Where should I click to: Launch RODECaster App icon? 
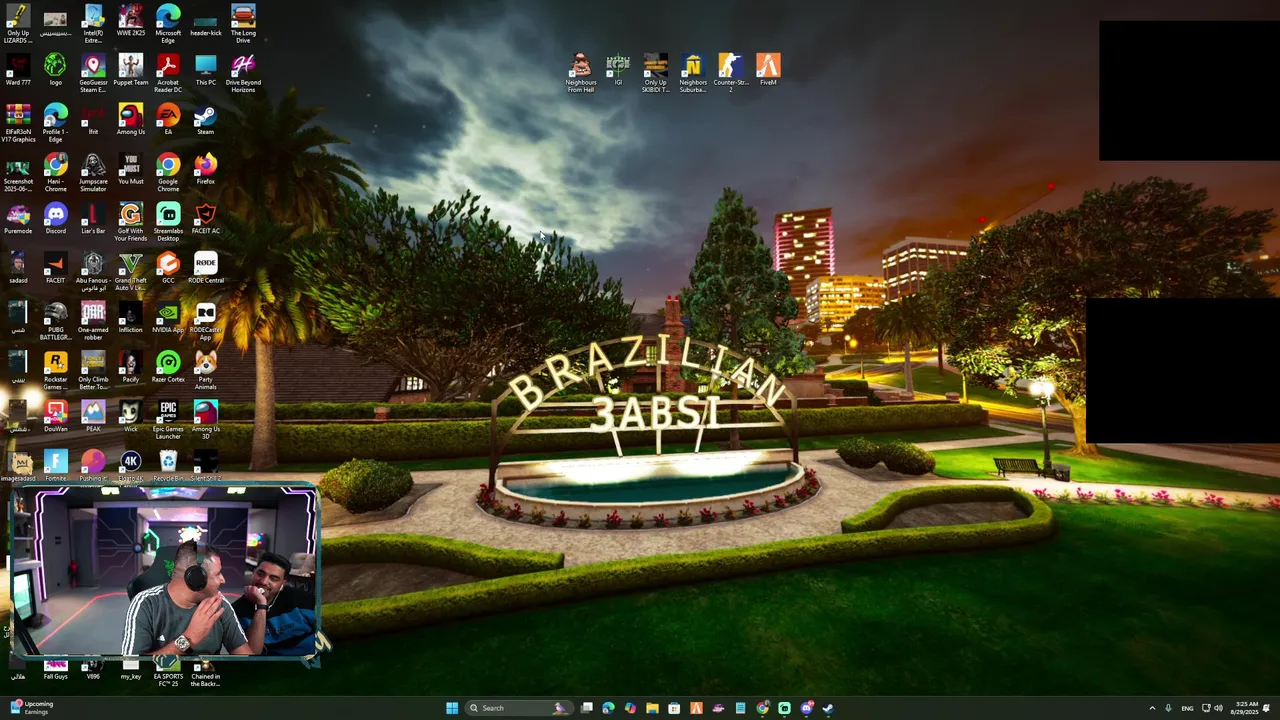(x=206, y=321)
